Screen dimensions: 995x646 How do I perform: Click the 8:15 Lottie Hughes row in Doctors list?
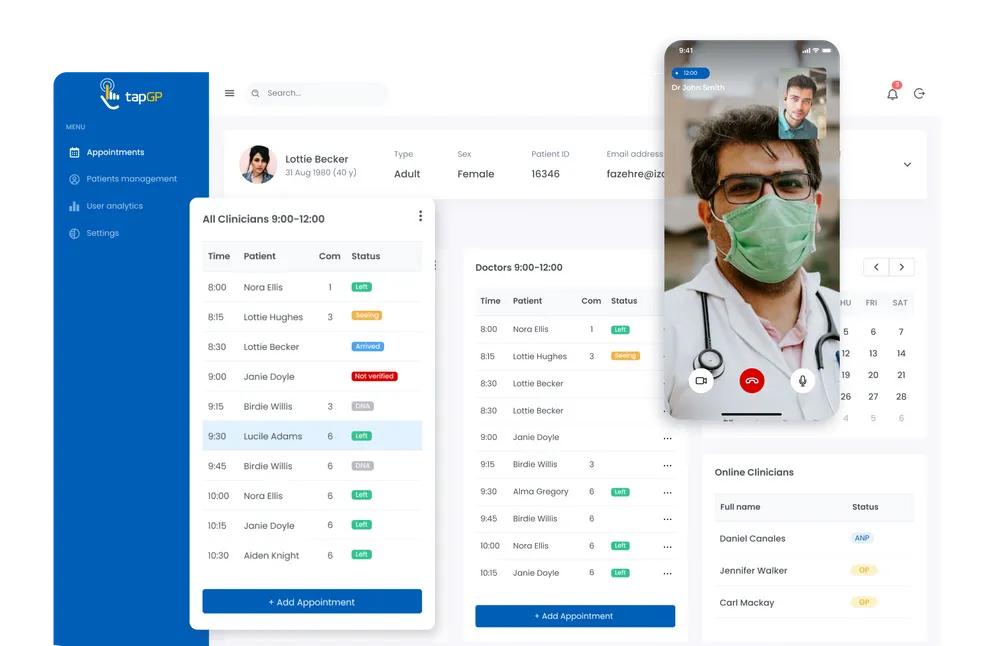coord(575,357)
